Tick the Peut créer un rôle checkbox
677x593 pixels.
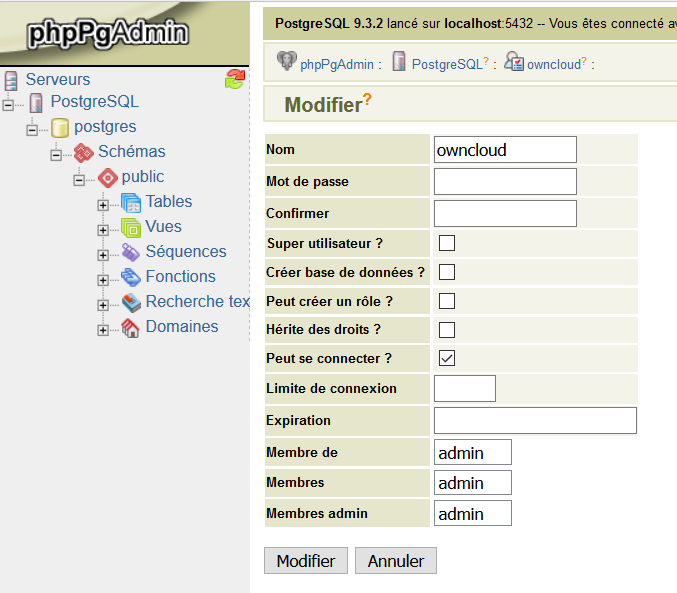coord(447,301)
